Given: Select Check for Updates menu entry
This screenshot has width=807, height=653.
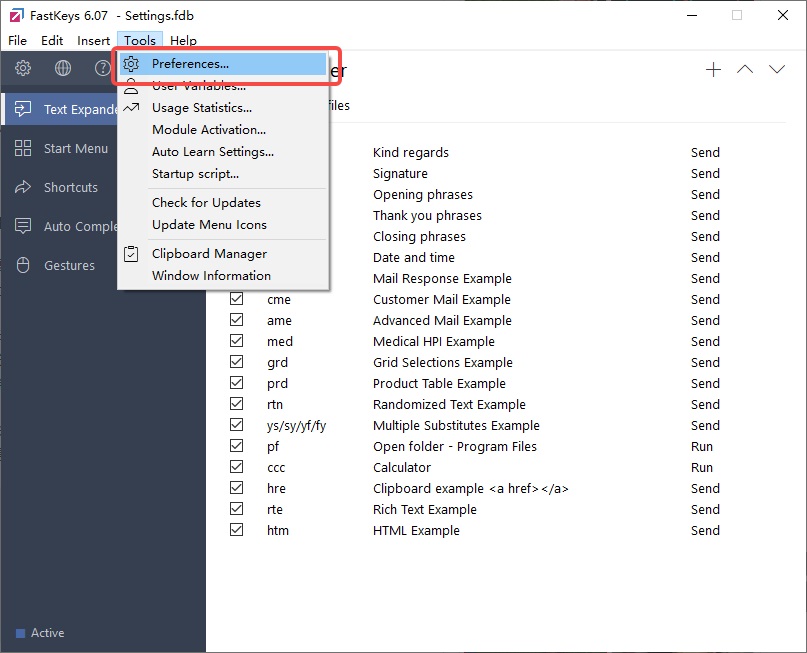Looking at the screenshot, I should 223,203.
